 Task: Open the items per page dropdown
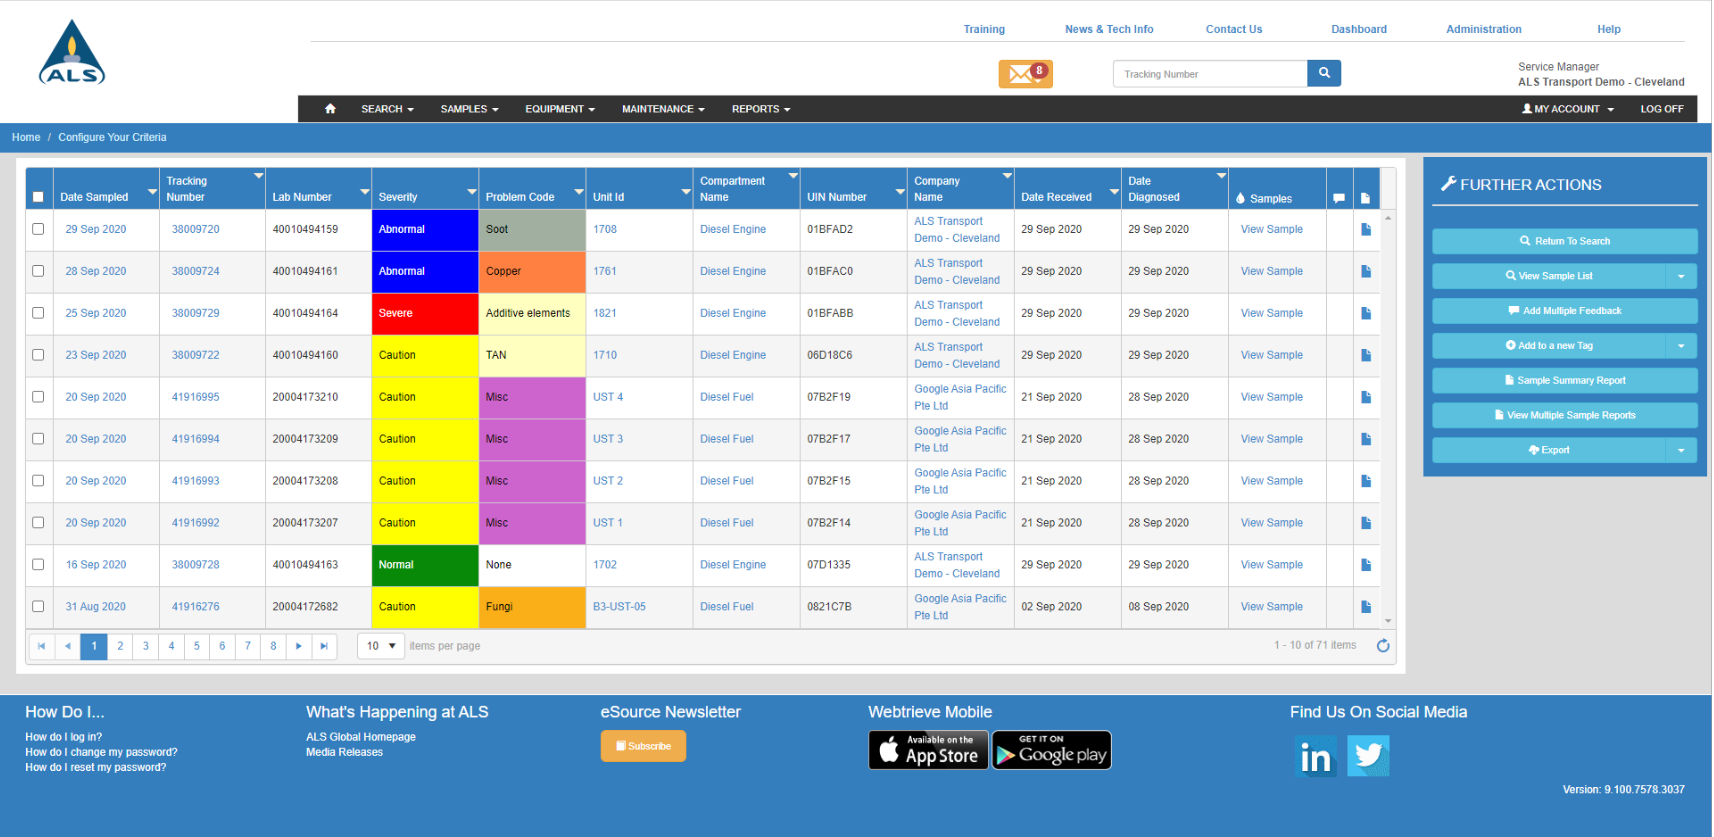click(x=381, y=646)
